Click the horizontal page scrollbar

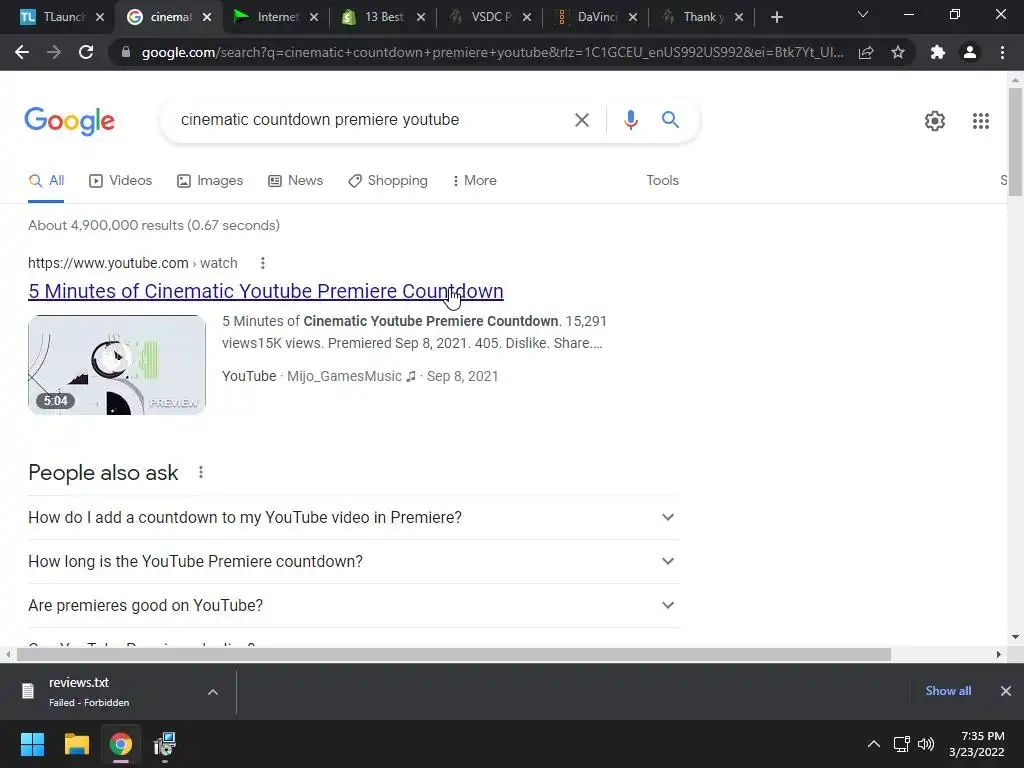pyautogui.click(x=453, y=654)
